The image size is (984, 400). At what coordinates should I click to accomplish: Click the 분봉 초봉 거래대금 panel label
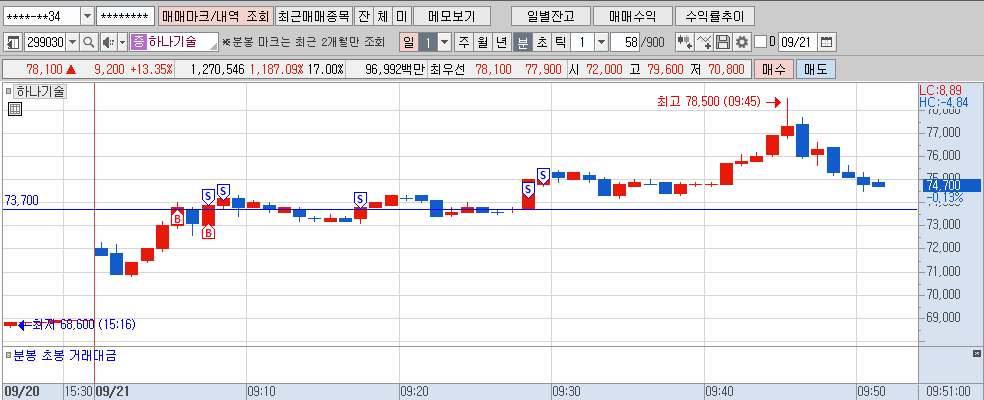tap(65, 356)
